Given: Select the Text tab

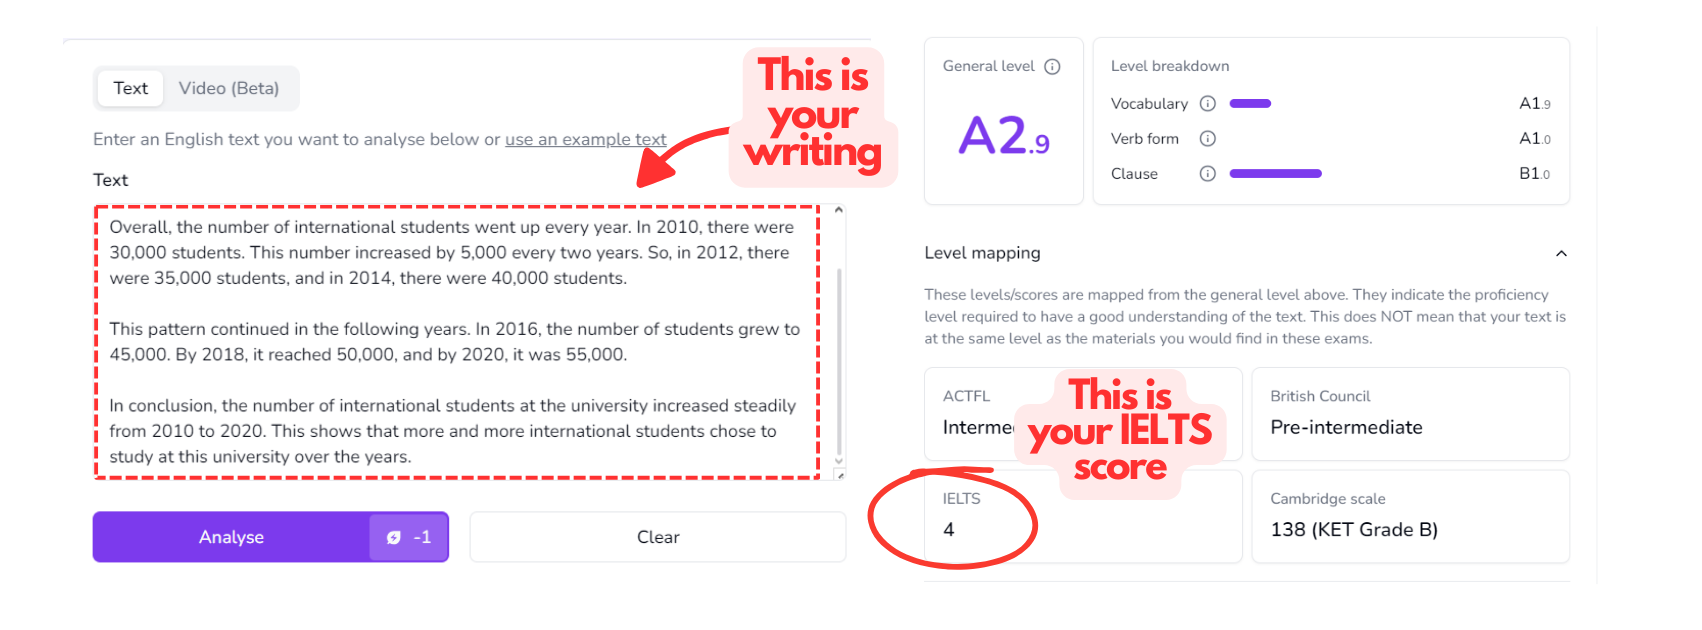Looking at the screenshot, I should (130, 88).
